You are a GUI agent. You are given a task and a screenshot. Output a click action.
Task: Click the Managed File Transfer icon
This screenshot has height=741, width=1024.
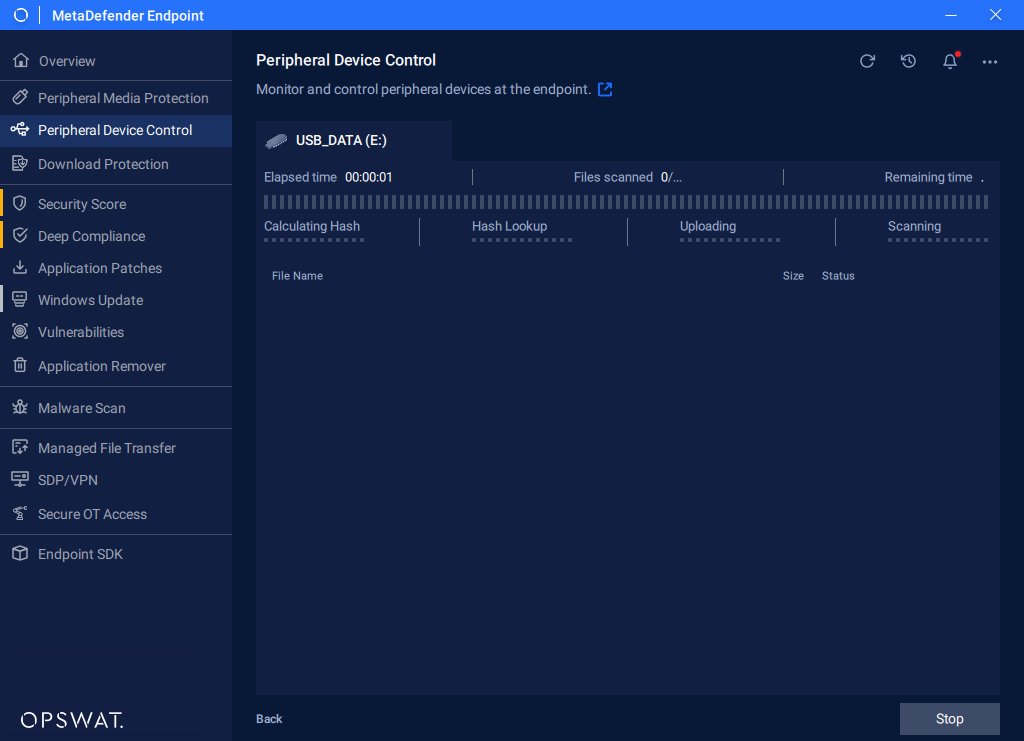(x=20, y=448)
